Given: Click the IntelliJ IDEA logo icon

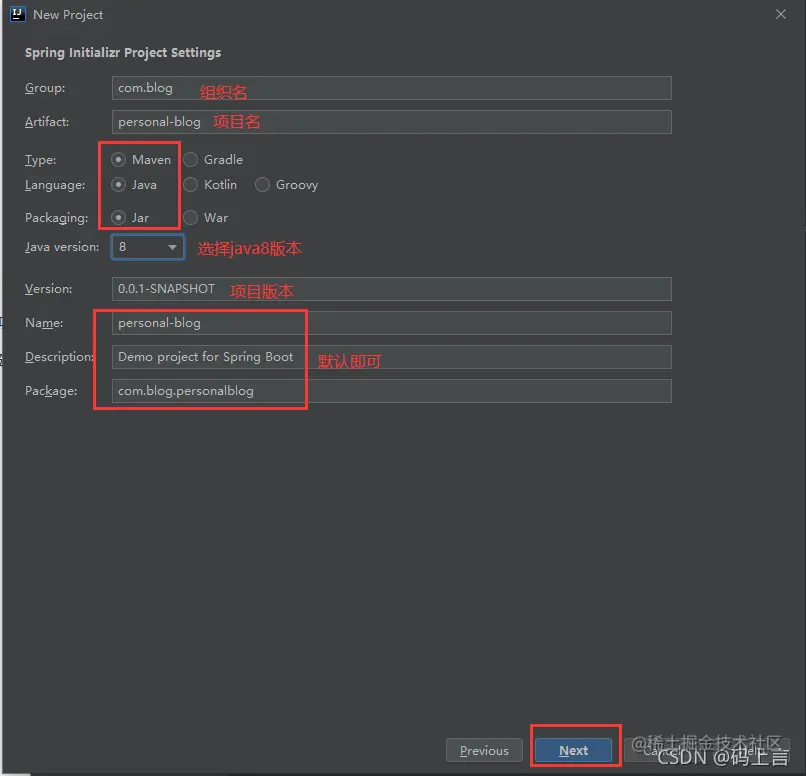Looking at the screenshot, I should [x=17, y=14].
